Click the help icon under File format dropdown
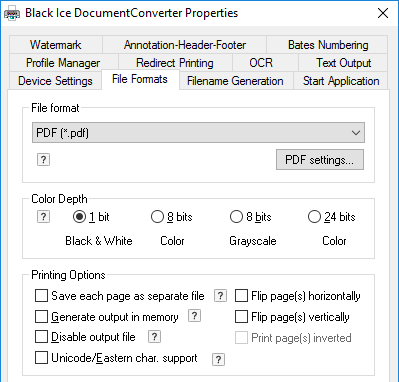 pos(43,160)
